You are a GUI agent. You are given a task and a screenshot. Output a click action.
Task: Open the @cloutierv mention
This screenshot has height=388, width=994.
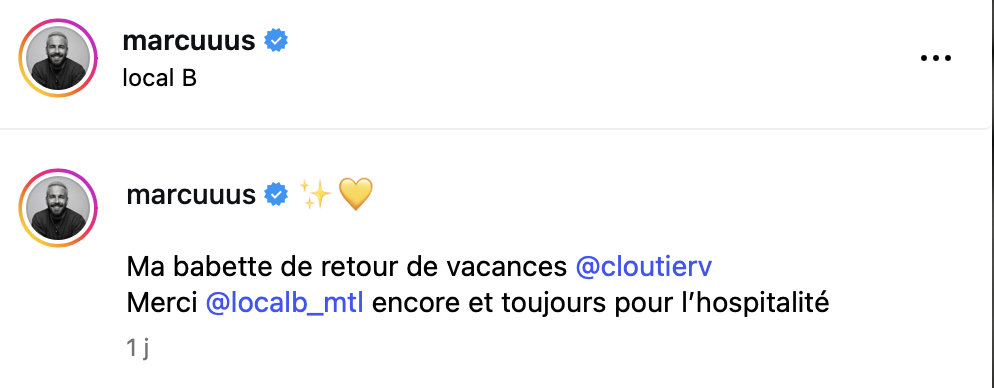[643, 267]
